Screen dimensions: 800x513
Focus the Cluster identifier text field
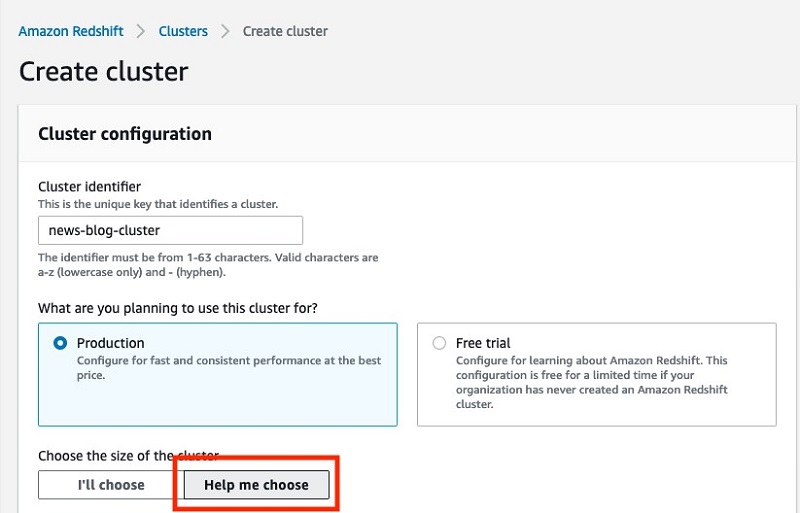click(x=170, y=230)
